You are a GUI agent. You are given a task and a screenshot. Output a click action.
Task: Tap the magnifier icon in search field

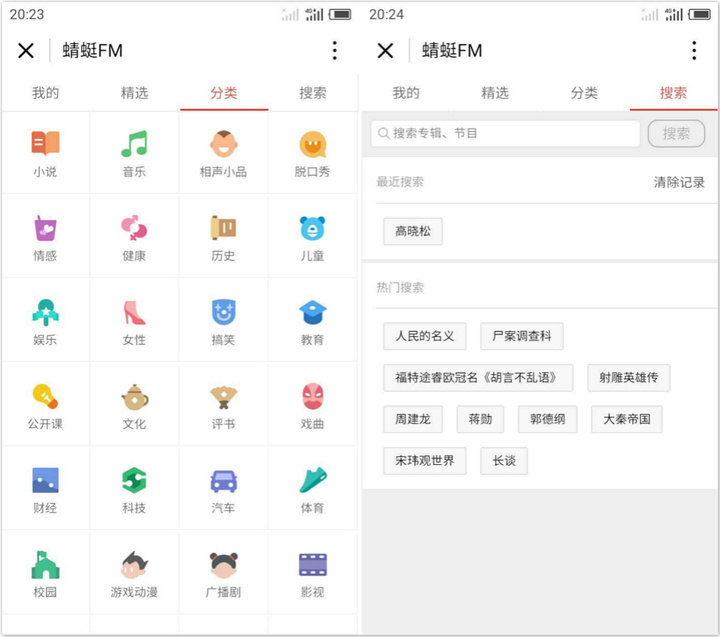pos(383,134)
